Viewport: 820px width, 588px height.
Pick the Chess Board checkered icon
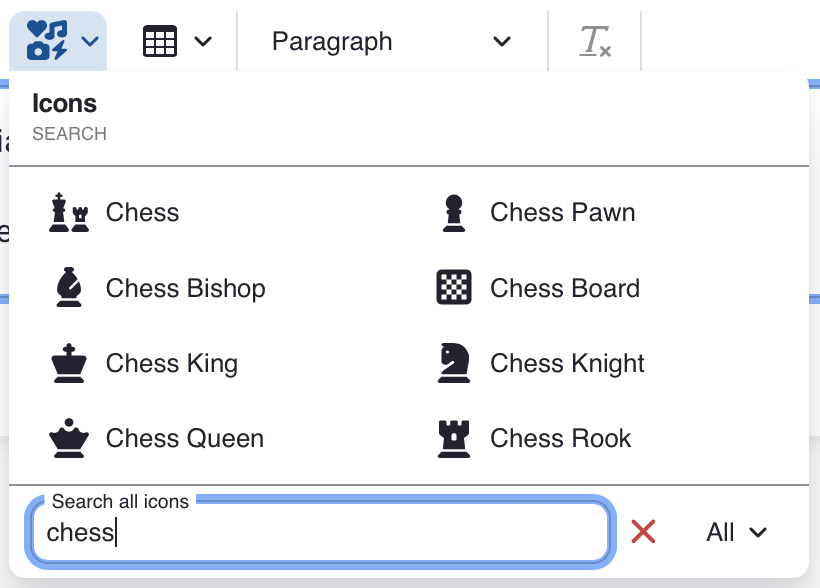[x=454, y=288]
